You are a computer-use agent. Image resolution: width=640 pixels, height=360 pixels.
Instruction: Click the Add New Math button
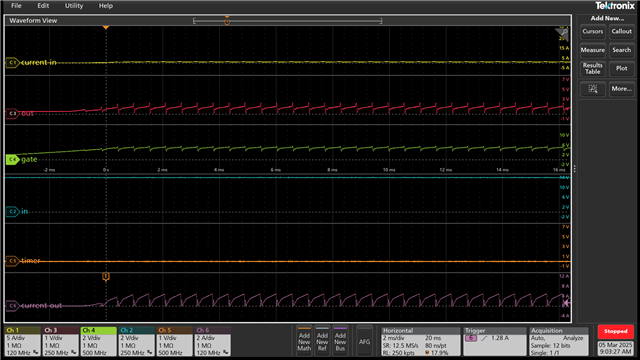click(x=304, y=341)
